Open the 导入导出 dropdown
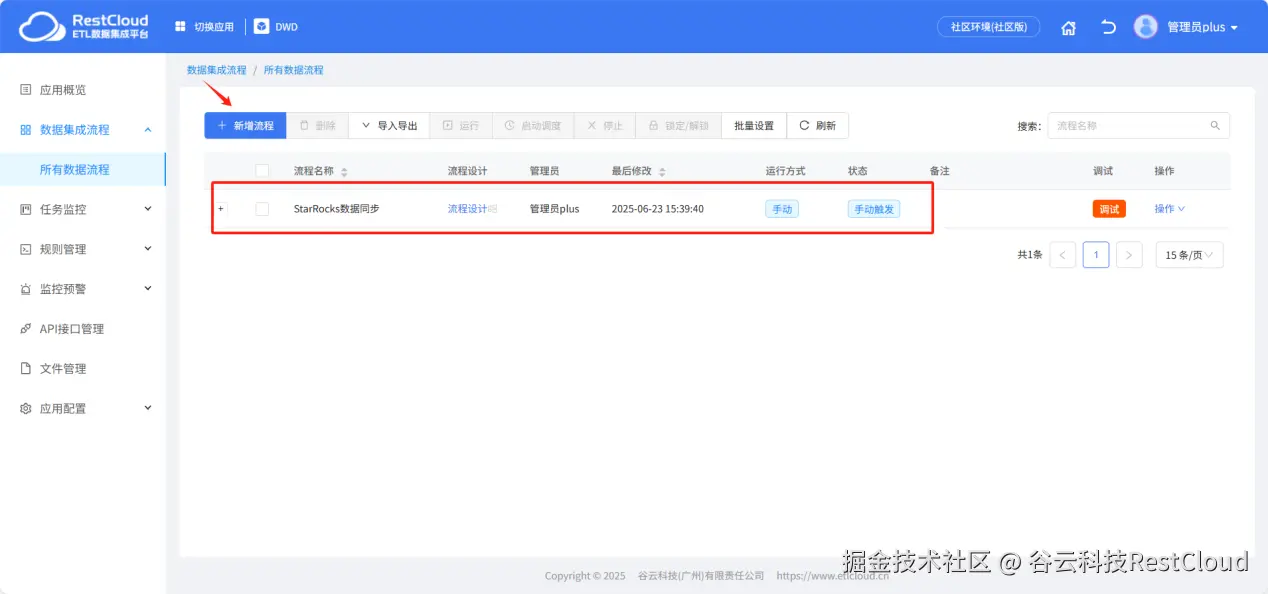The width and height of the screenshot is (1268, 594). coord(389,126)
